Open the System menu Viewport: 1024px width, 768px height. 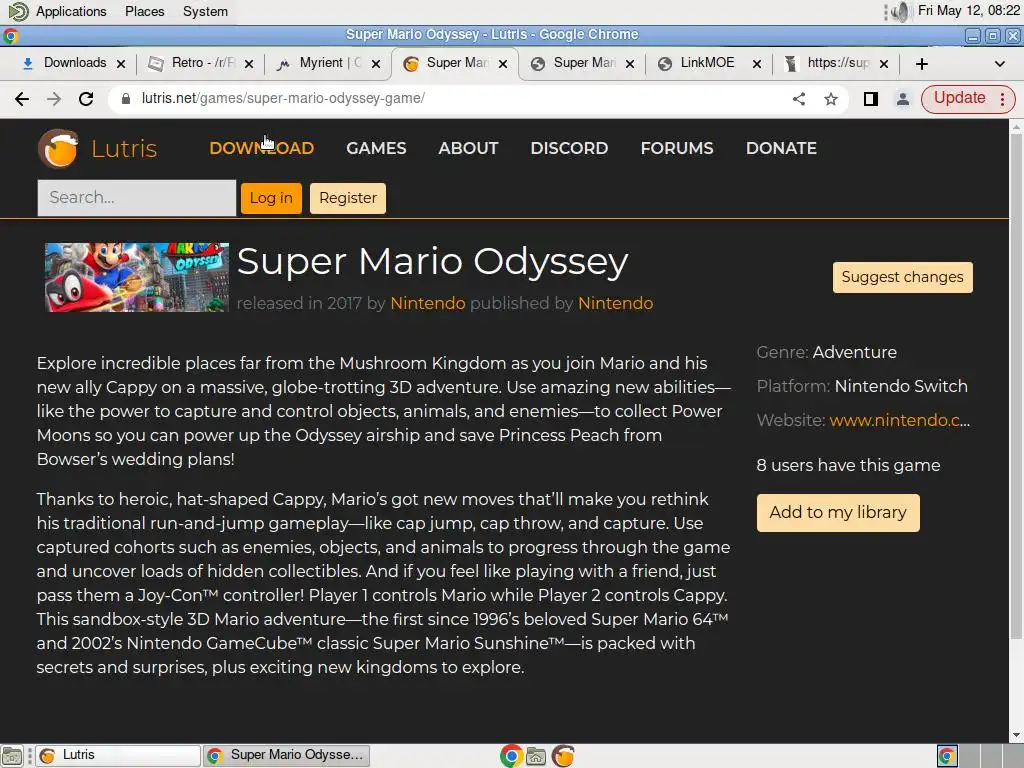(x=205, y=11)
